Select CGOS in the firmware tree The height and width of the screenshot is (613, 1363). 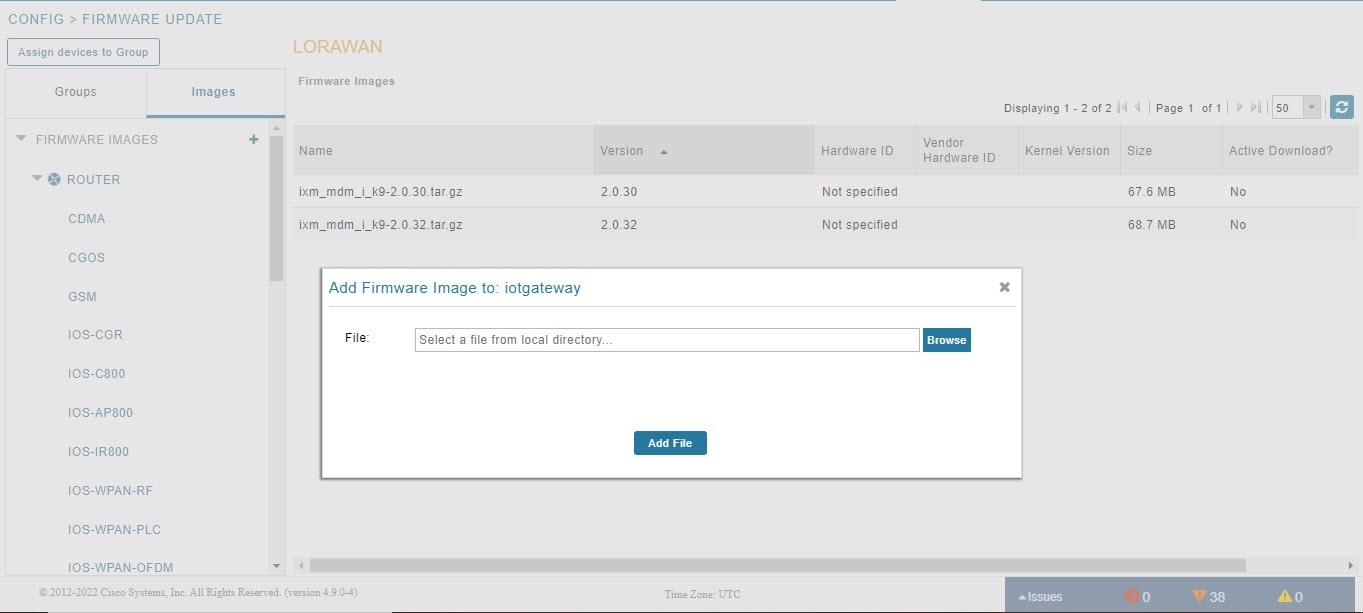[87, 258]
